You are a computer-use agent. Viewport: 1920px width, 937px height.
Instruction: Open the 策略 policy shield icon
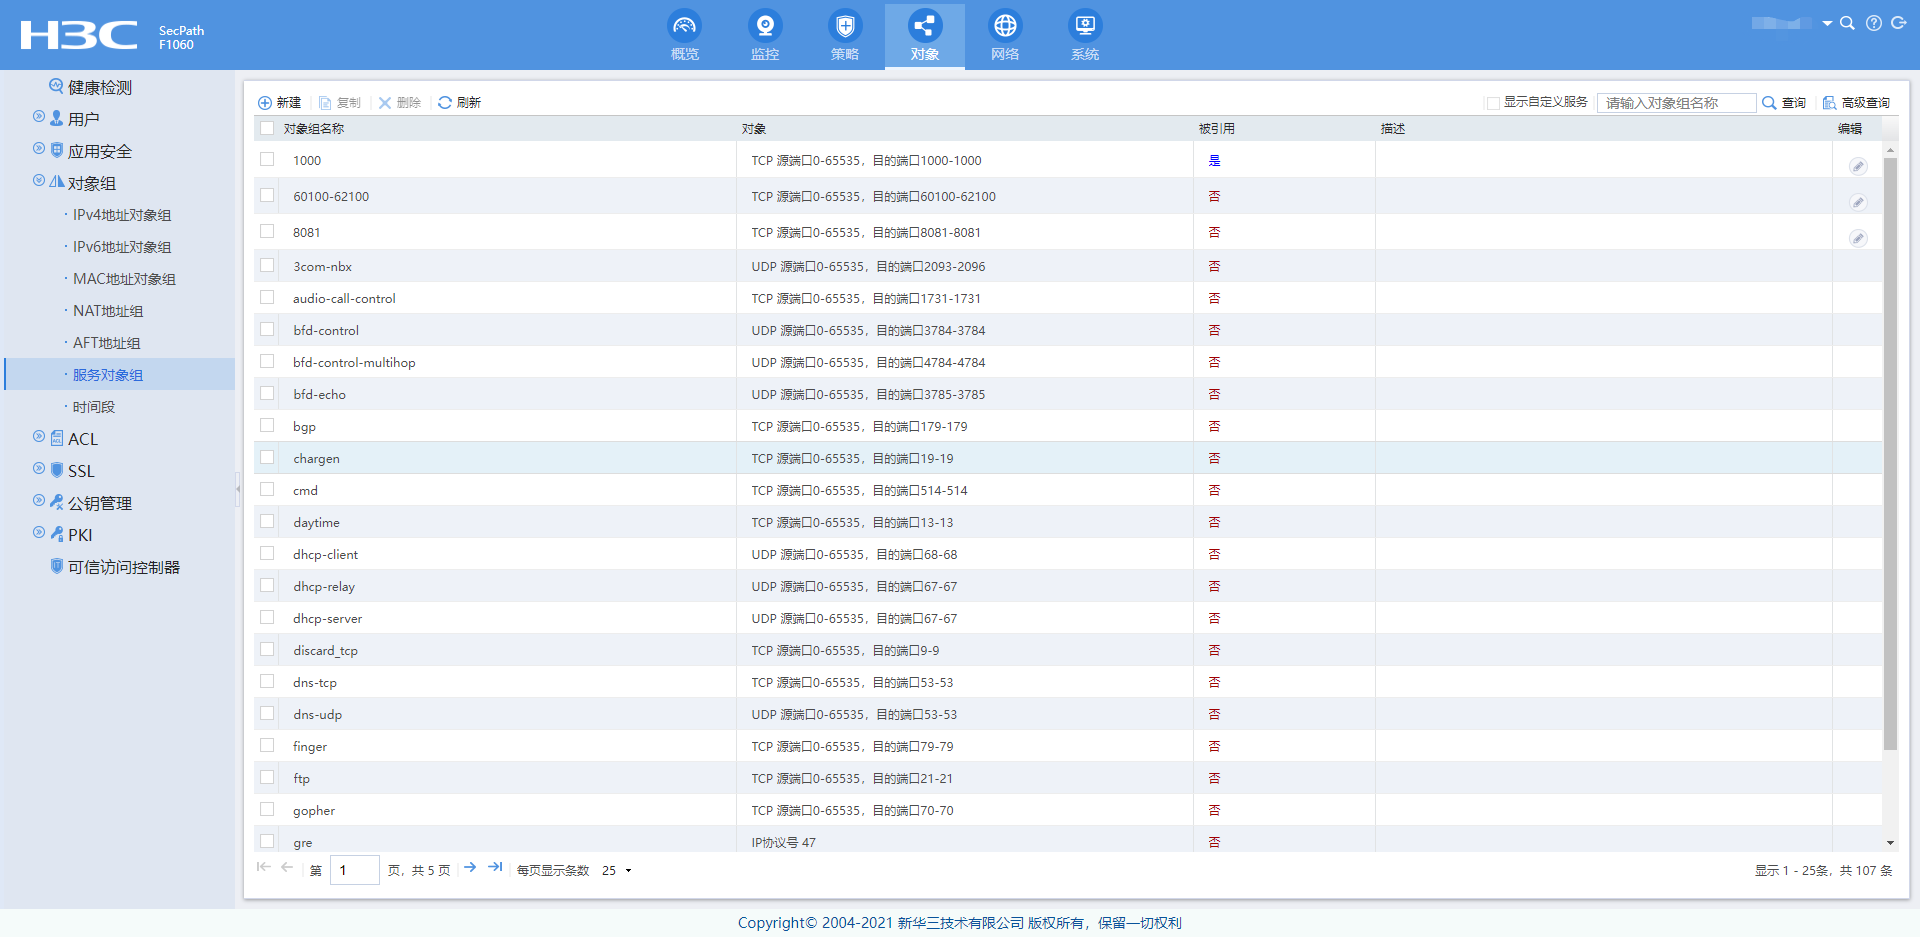pos(845,26)
